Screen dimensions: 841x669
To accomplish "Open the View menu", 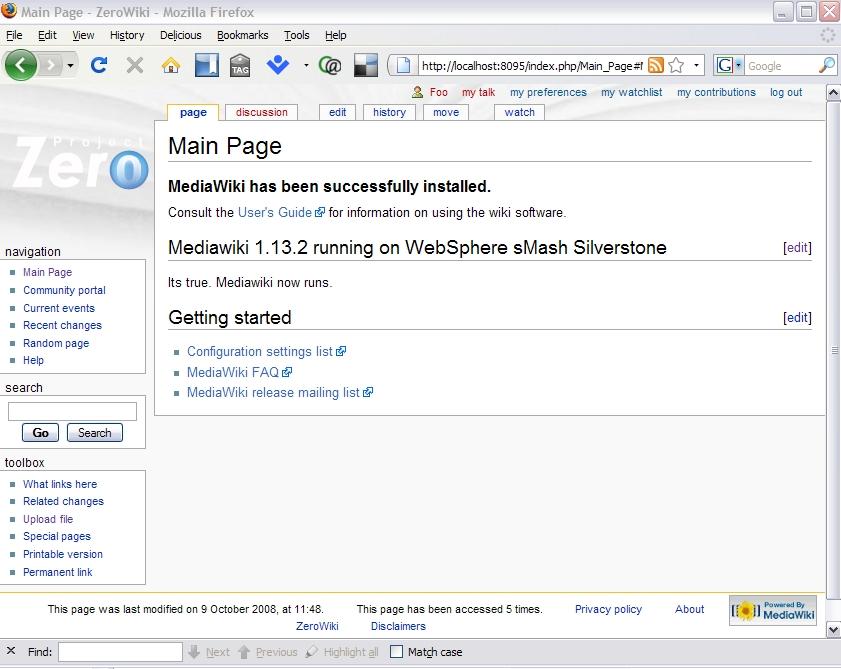I will pyautogui.click(x=83, y=35).
